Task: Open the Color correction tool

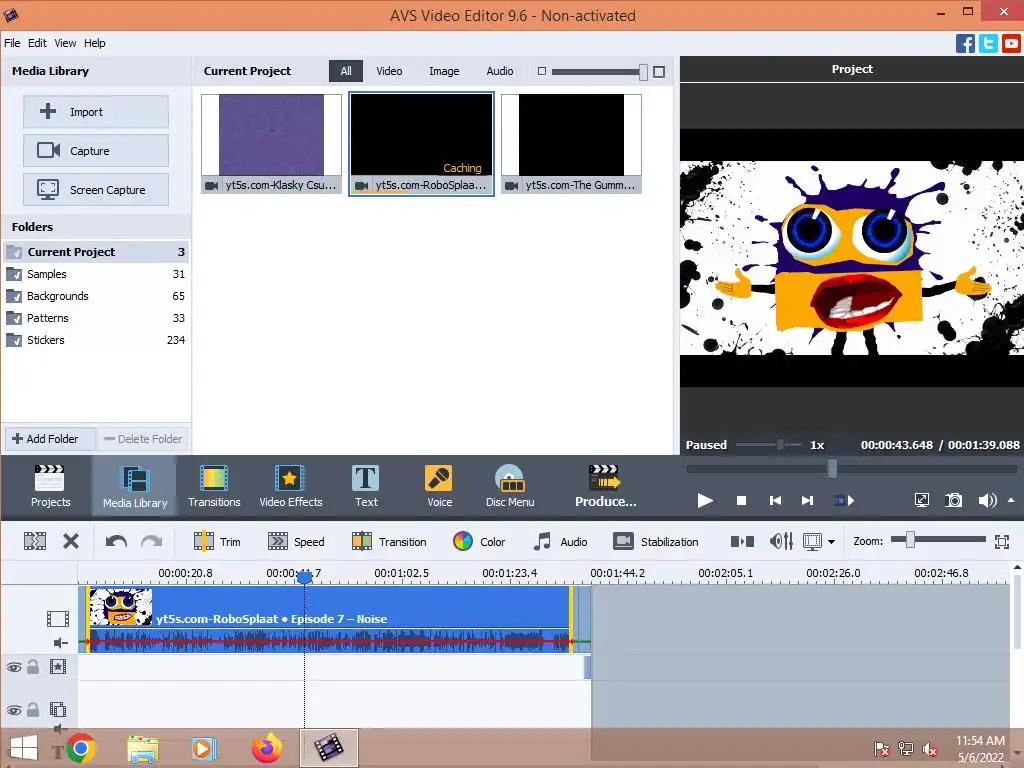Action: [479, 541]
